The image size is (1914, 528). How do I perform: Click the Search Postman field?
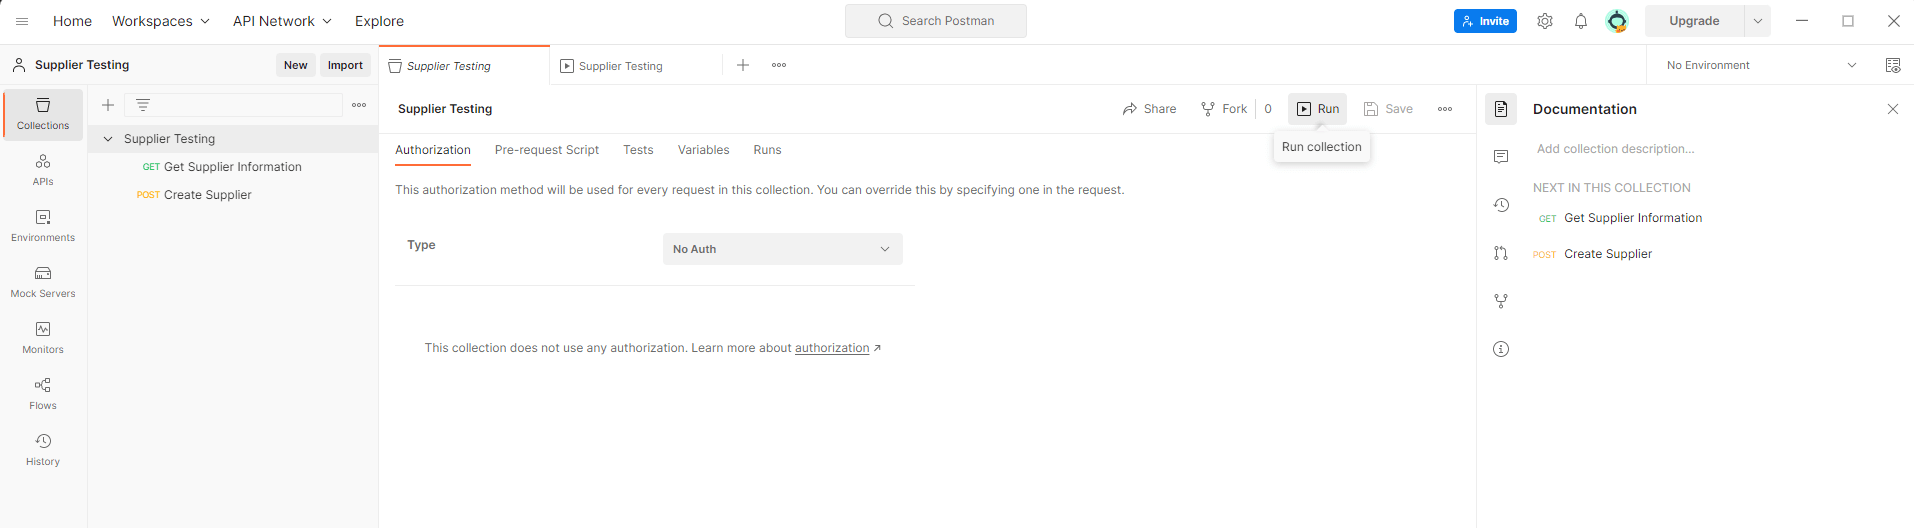pos(936,21)
